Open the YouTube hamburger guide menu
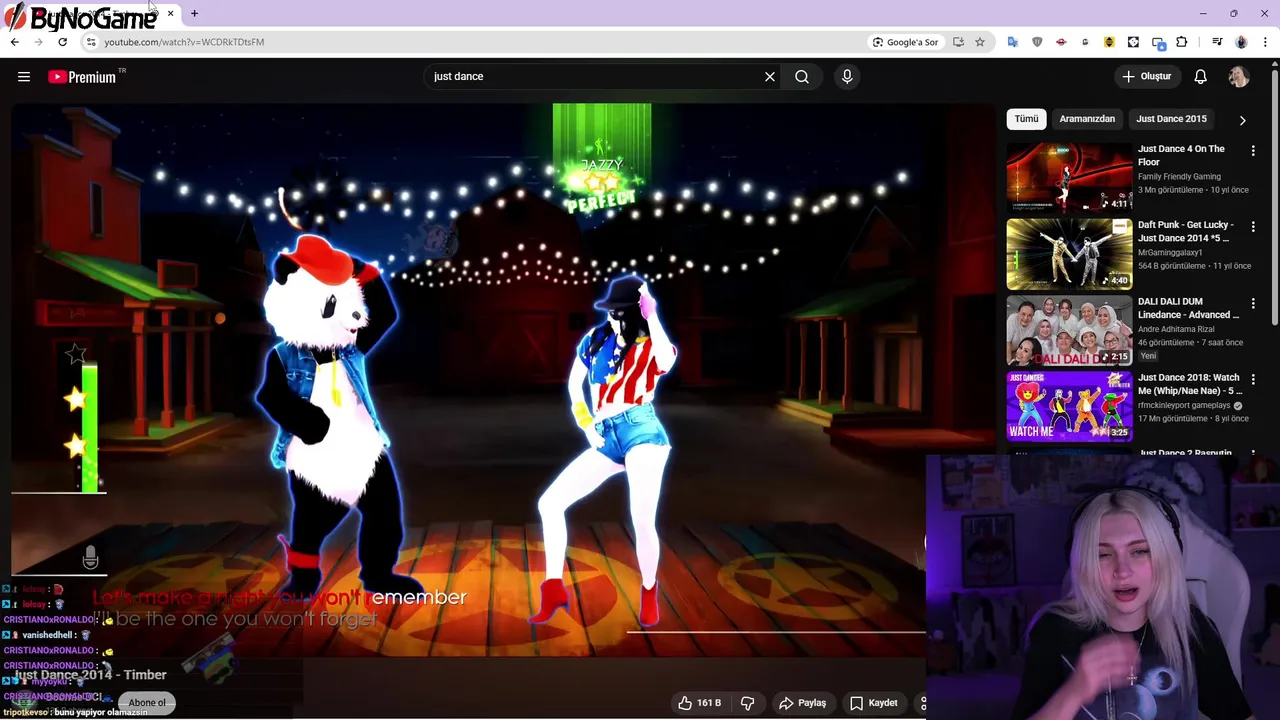 [x=24, y=77]
